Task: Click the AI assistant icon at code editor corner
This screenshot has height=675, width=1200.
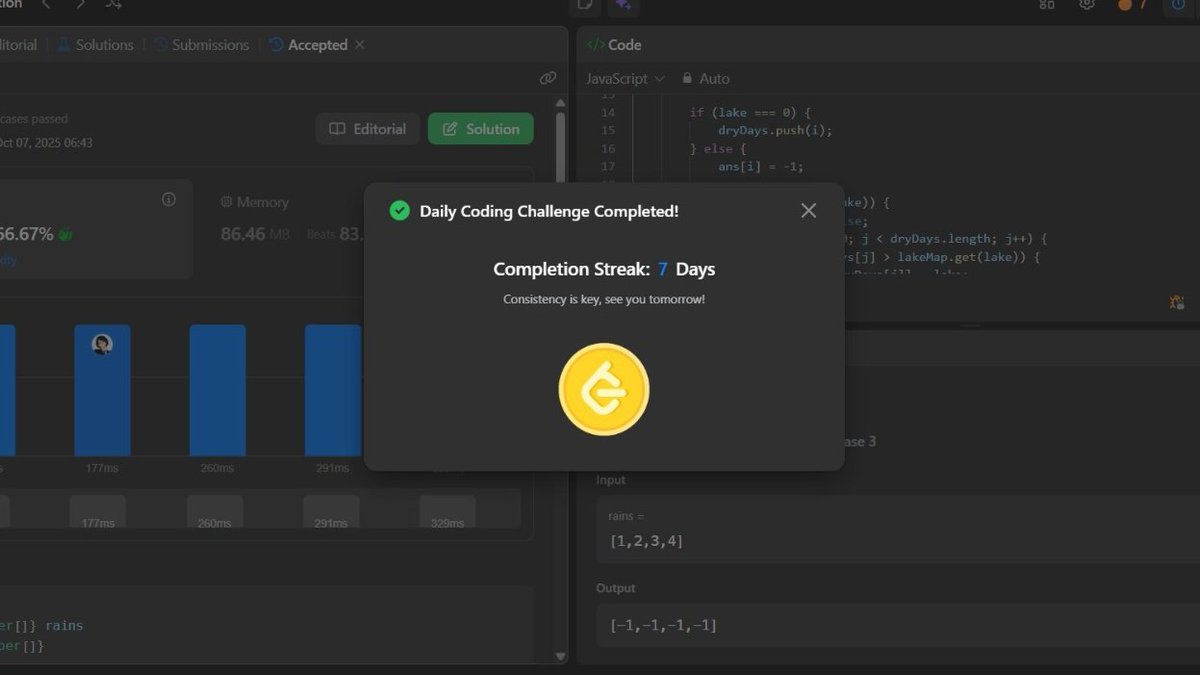Action: pos(1176,302)
